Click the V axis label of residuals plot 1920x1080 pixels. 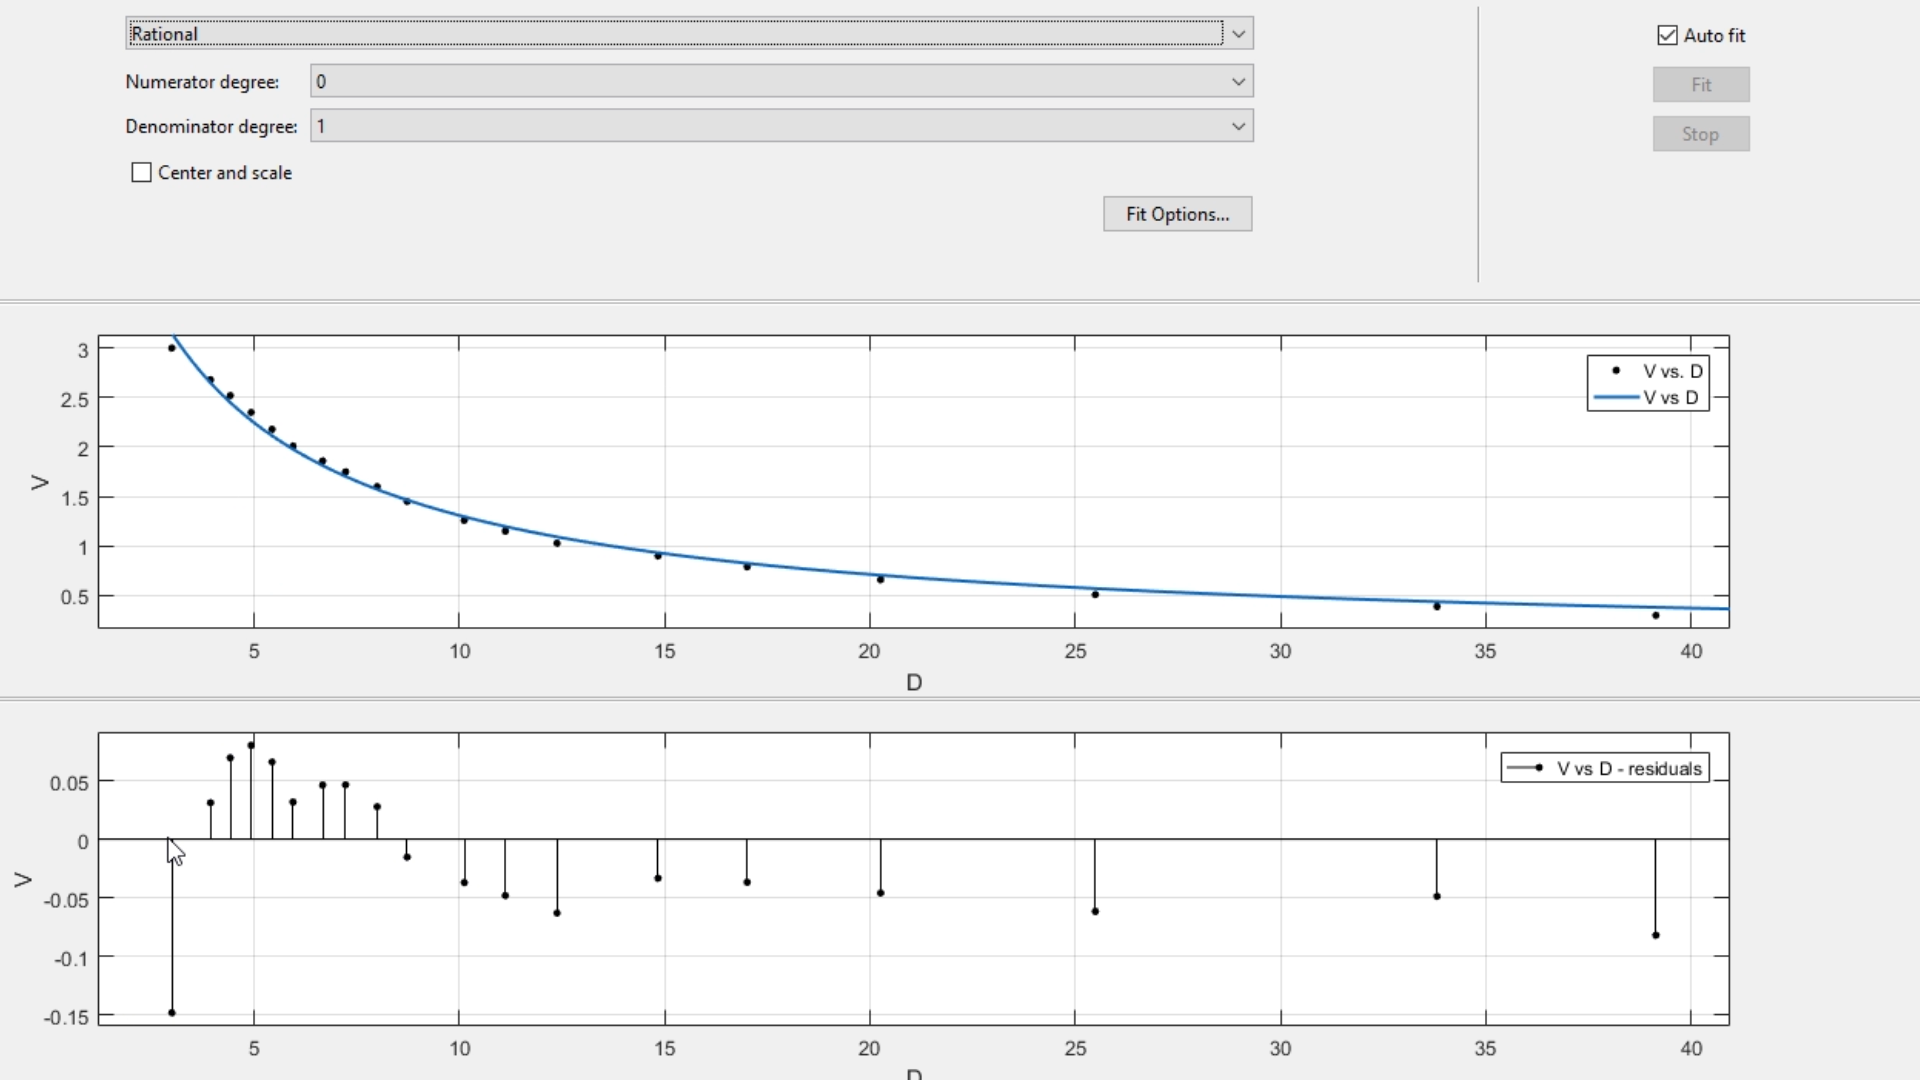coord(23,880)
